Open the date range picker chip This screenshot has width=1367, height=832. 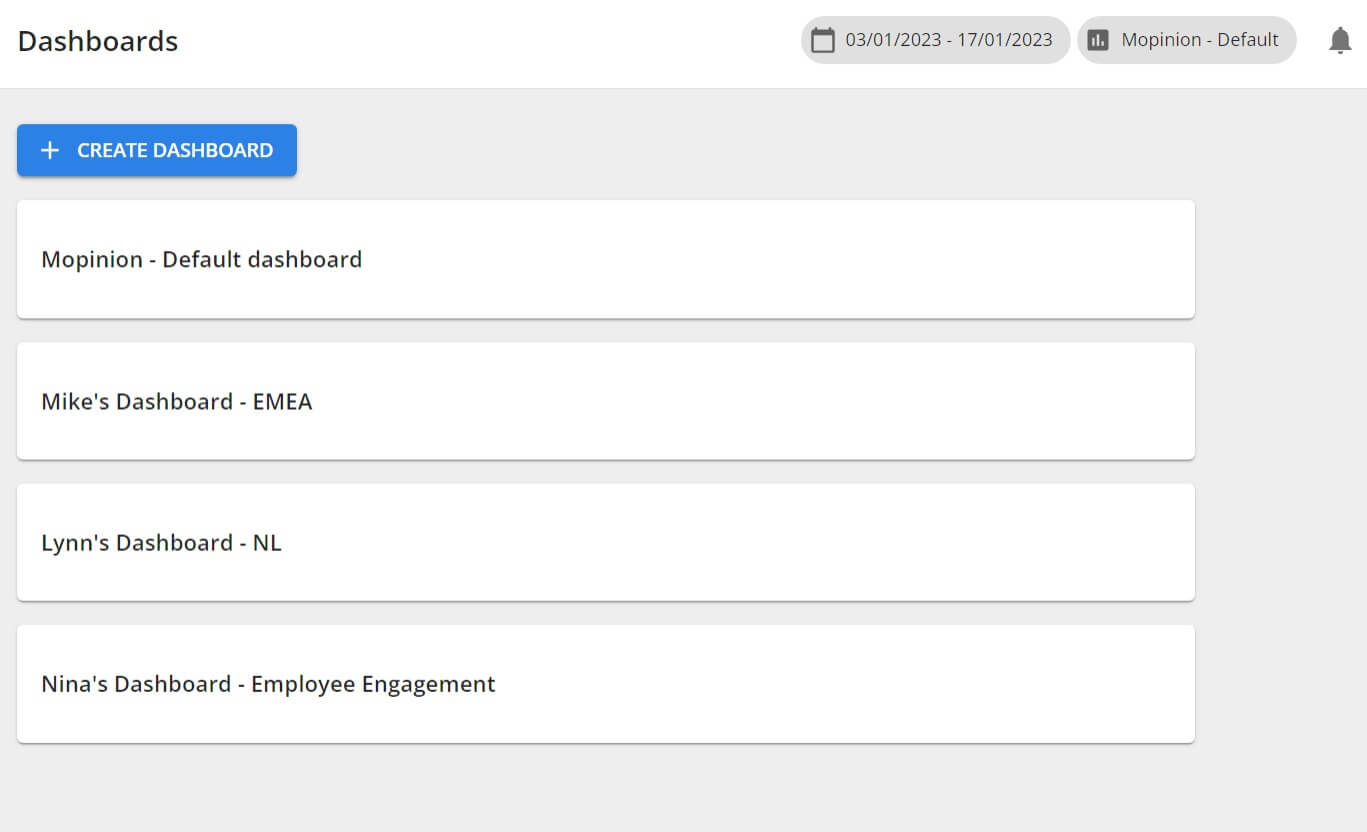pyautogui.click(x=935, y=40)
